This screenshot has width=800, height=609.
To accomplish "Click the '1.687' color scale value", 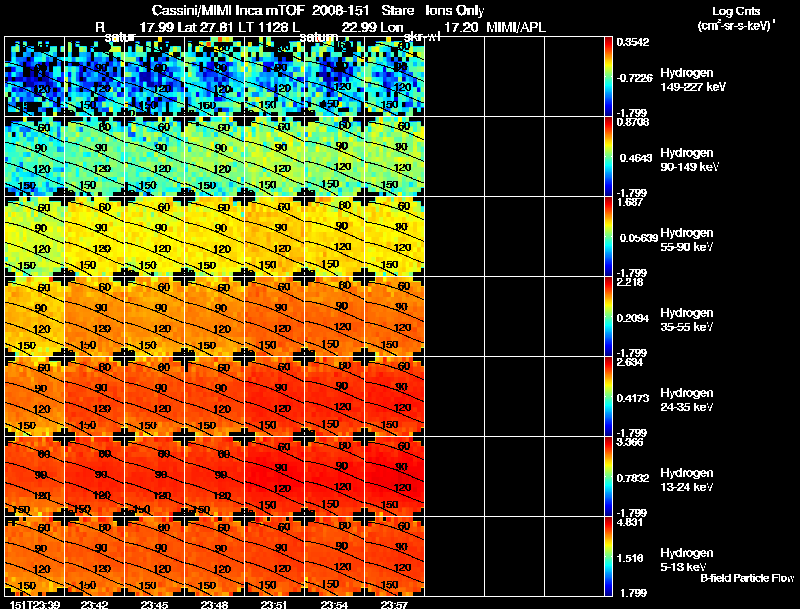I will [x=630, y=202].
